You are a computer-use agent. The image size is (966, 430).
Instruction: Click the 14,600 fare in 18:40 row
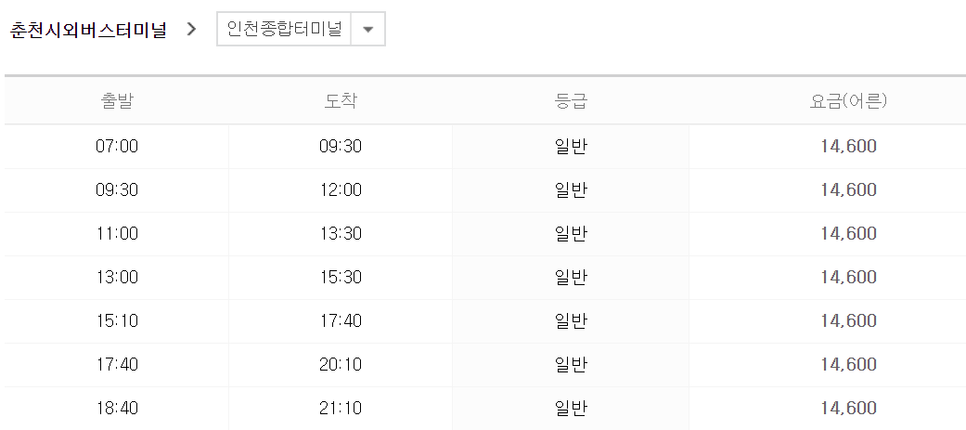pyautogui.click(x=848, y=408)
